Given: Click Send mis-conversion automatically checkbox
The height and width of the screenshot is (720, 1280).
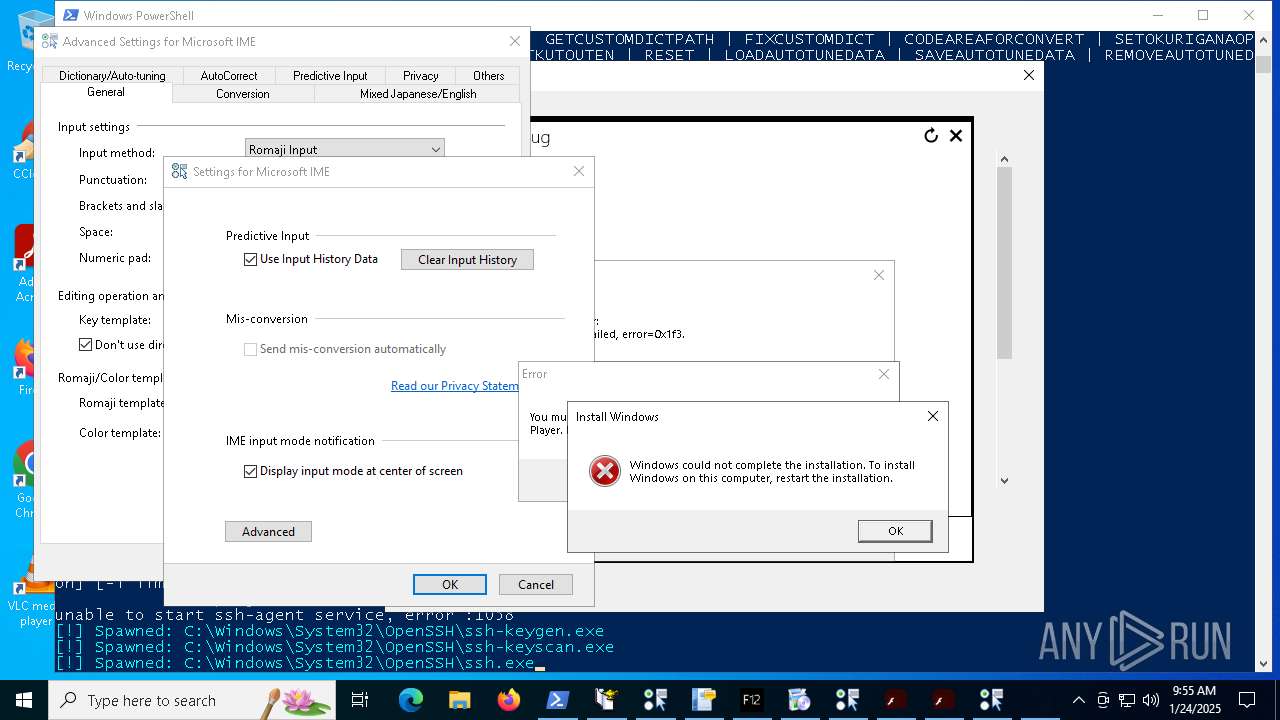Looking at the screenshot, I should [x=251, y=349].
